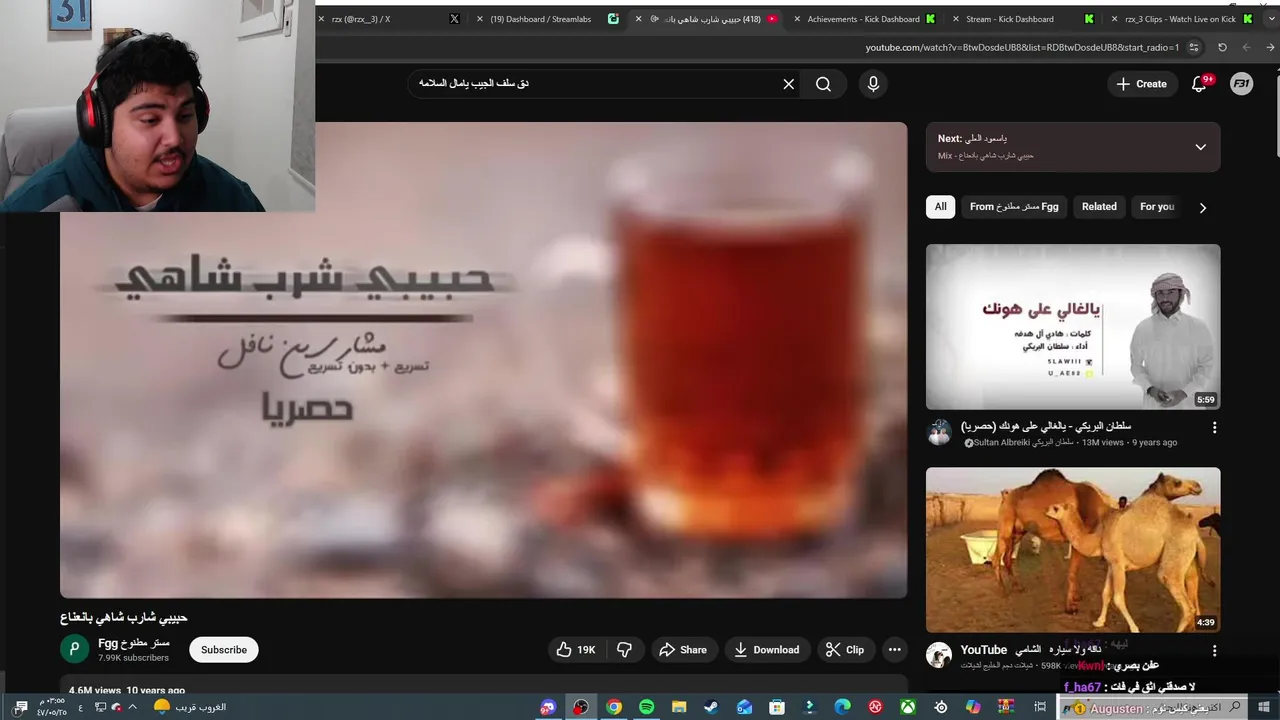Open Steam from the taskbar

pos(711,707)
